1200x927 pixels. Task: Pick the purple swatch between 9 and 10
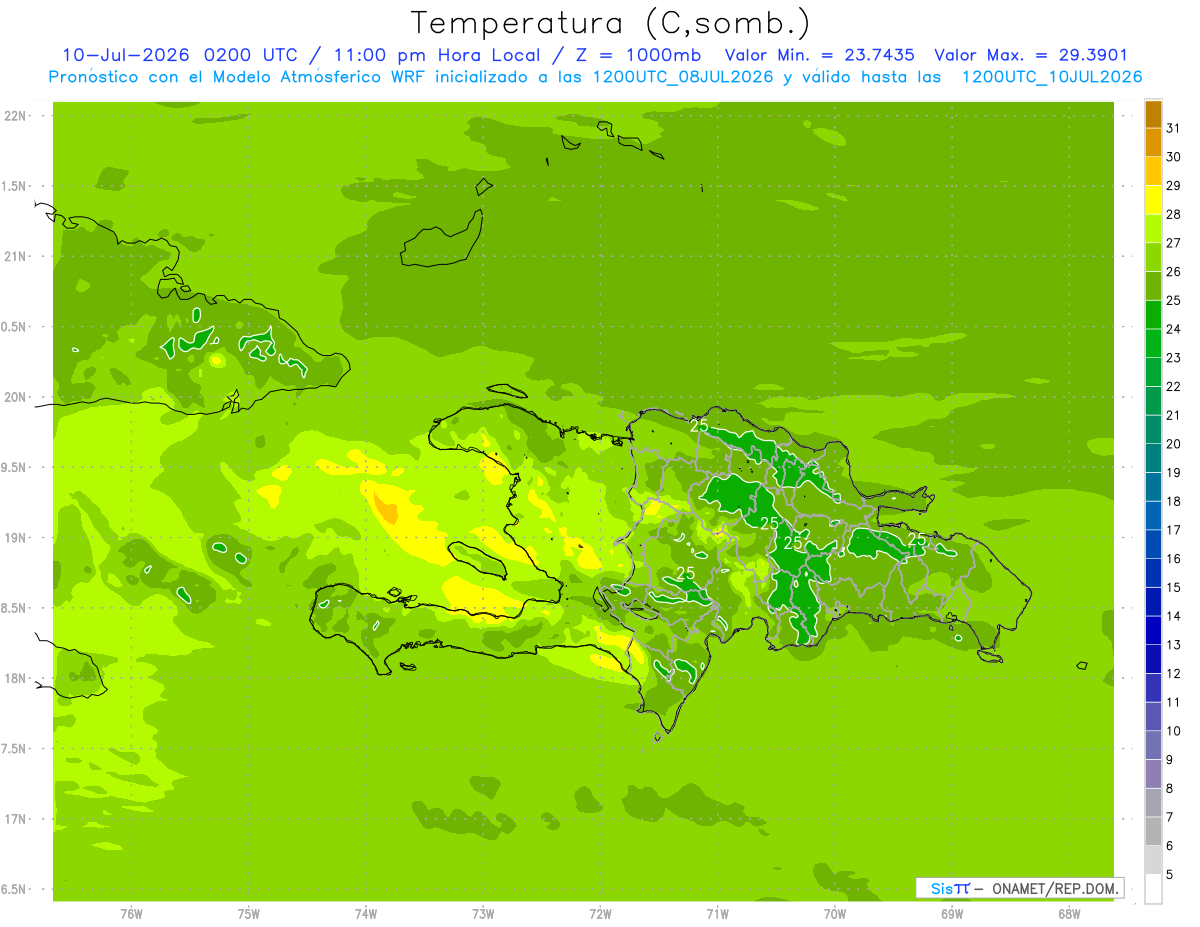coord(1153,745)
